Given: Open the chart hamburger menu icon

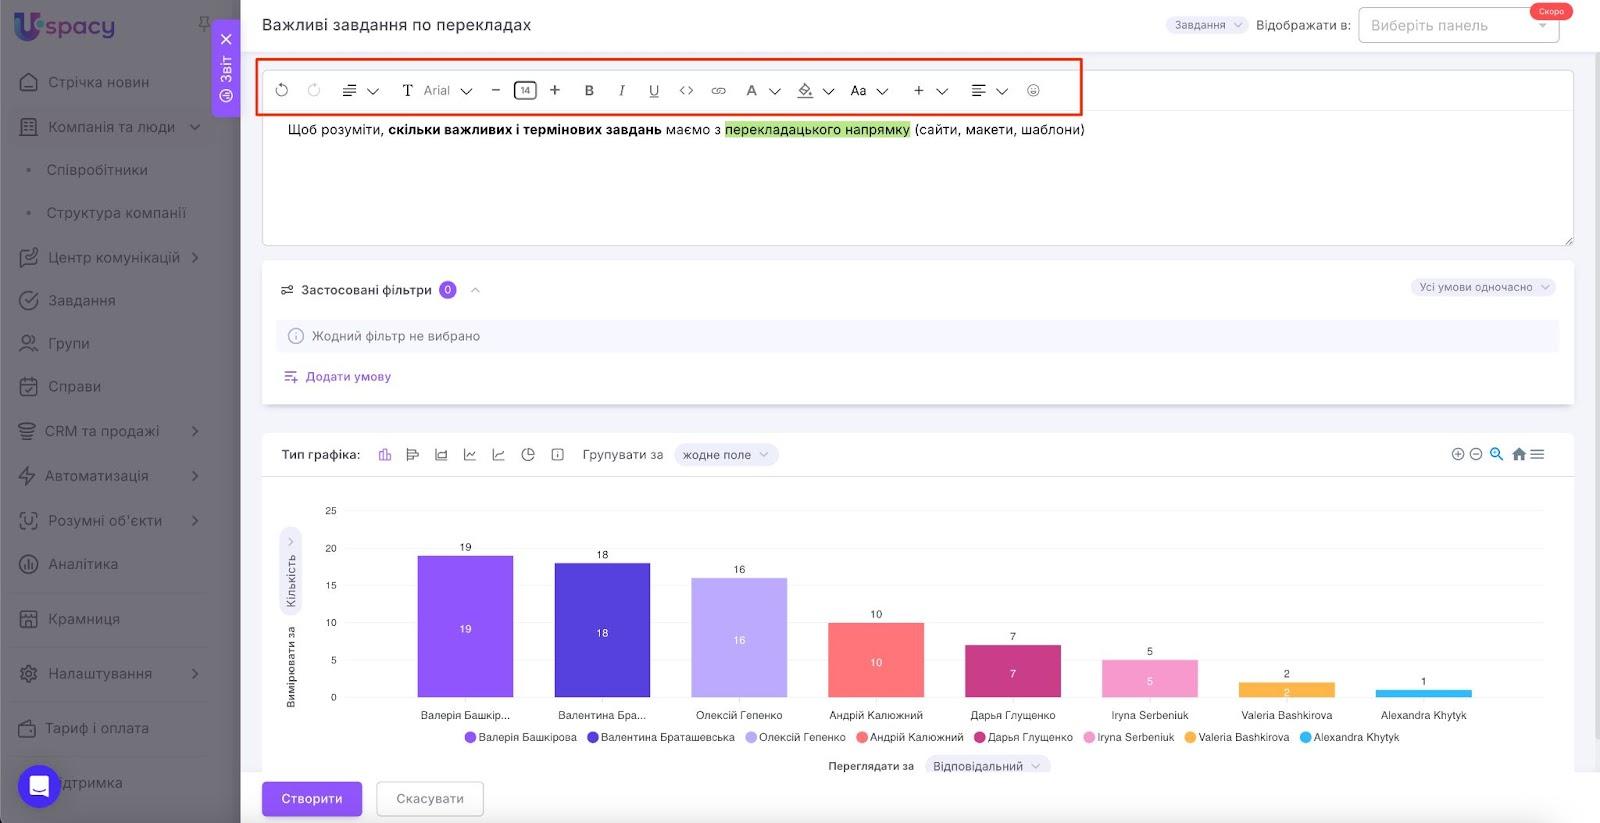Looking at the screenshot, I should click(1537, 454).
